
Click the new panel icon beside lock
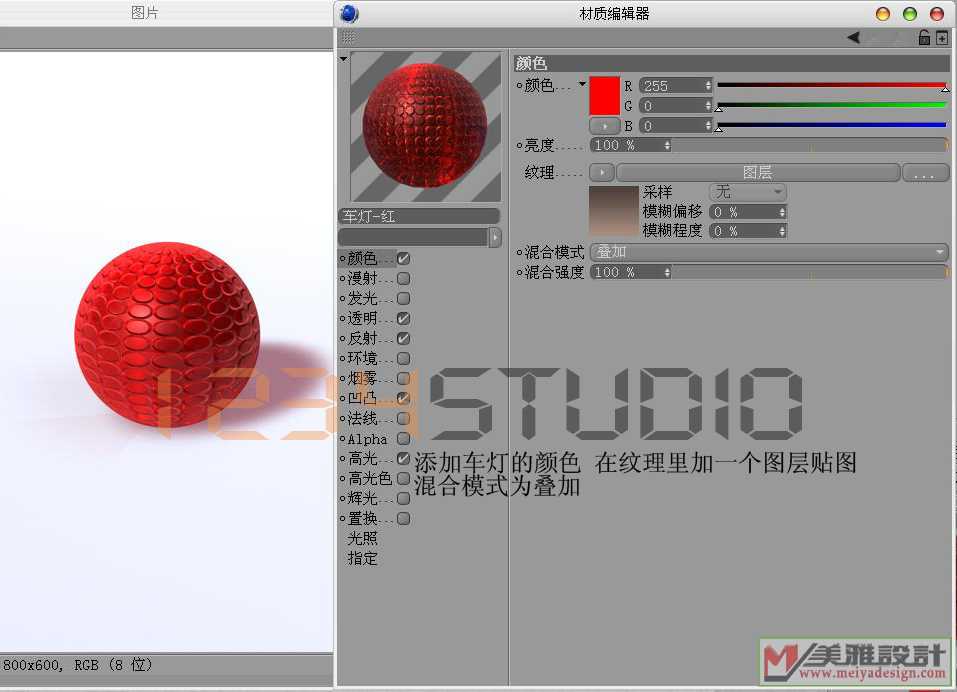[942, 38]
